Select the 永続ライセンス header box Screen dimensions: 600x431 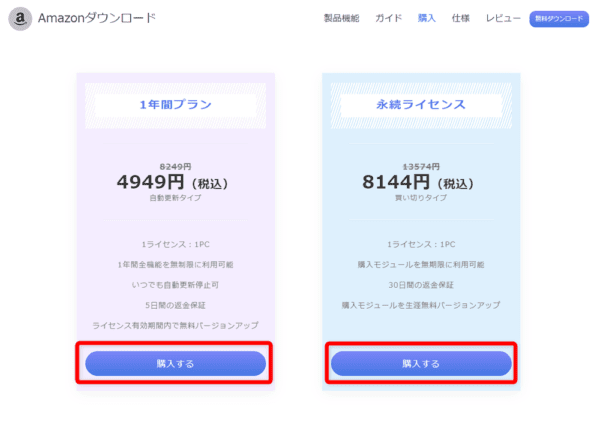421,104
